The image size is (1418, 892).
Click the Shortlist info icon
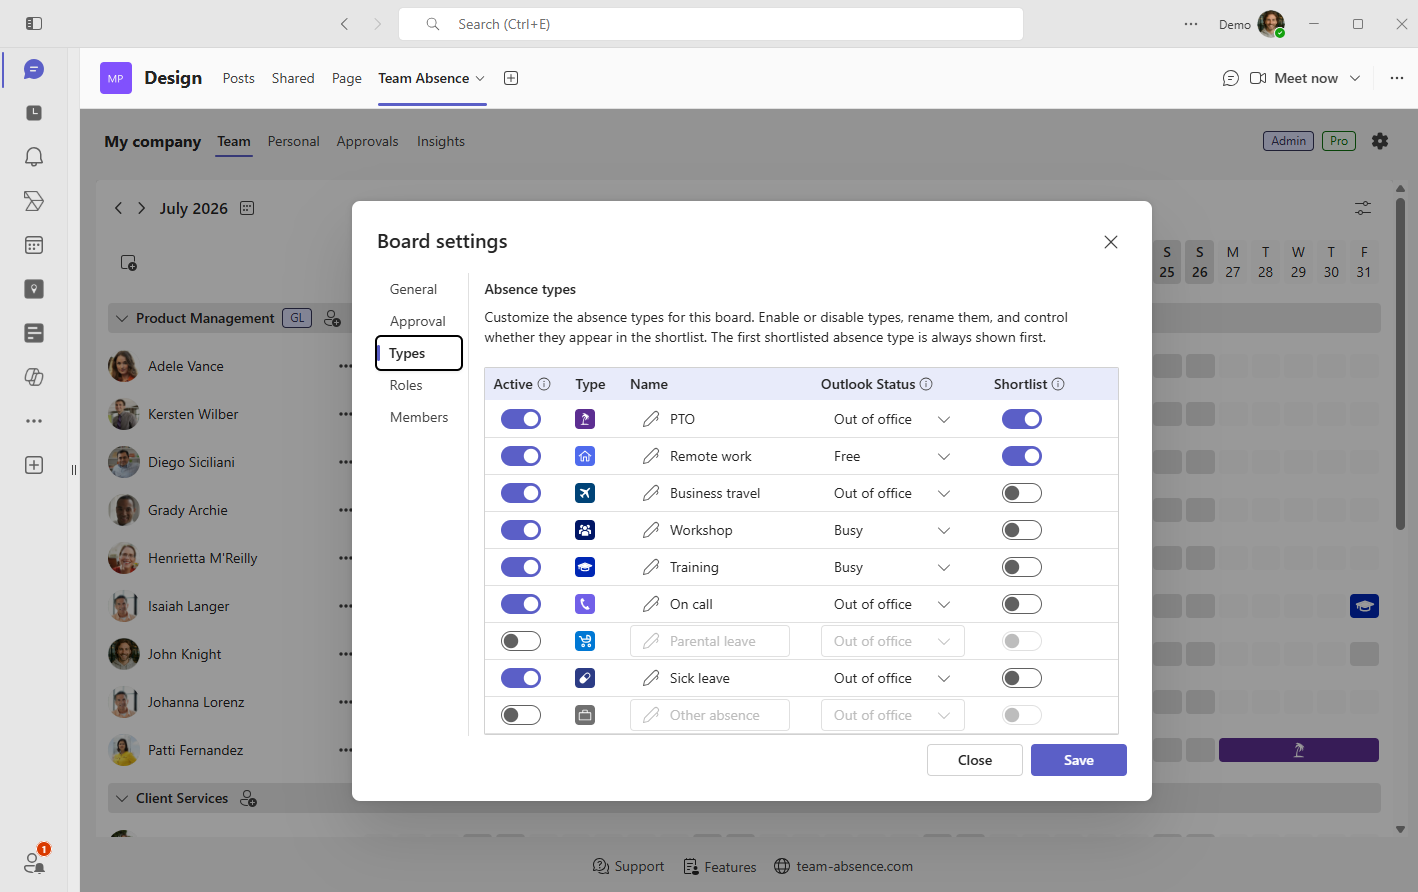click(1058, 384)
